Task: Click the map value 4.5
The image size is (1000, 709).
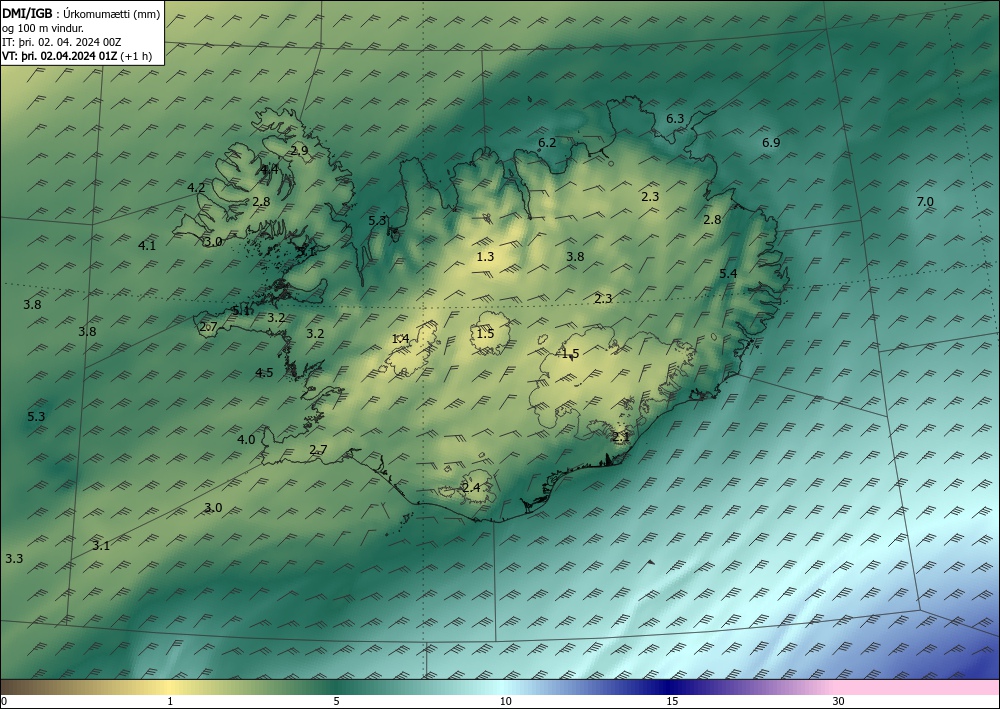Action: pos(264,373)
